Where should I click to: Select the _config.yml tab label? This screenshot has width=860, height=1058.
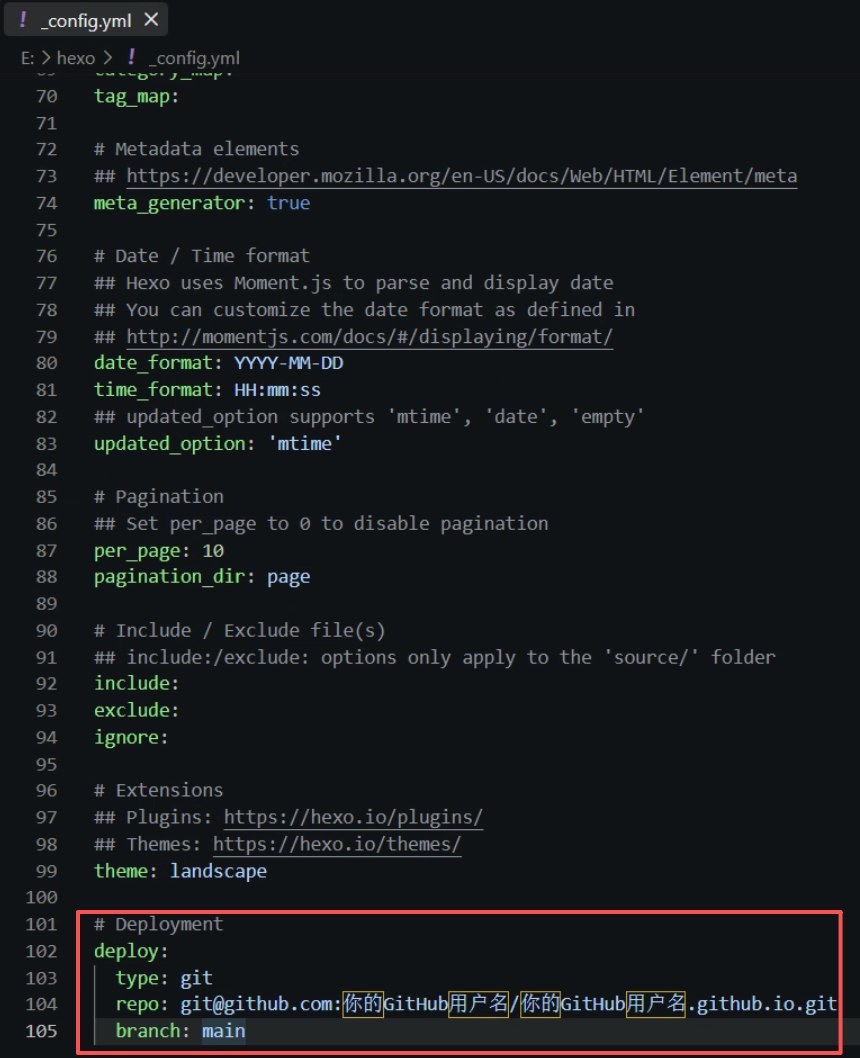[86, 21]
